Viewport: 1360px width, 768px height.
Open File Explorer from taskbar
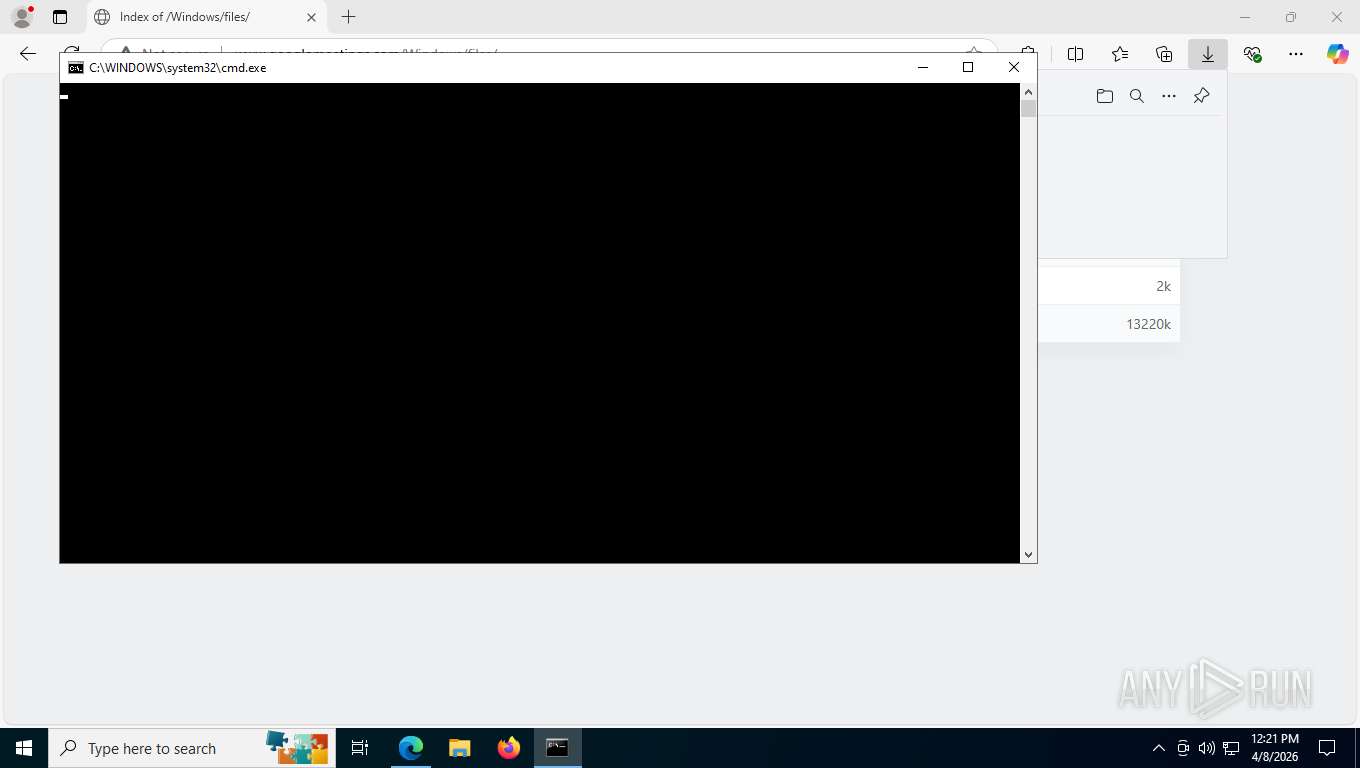click(x=459, y=748)
